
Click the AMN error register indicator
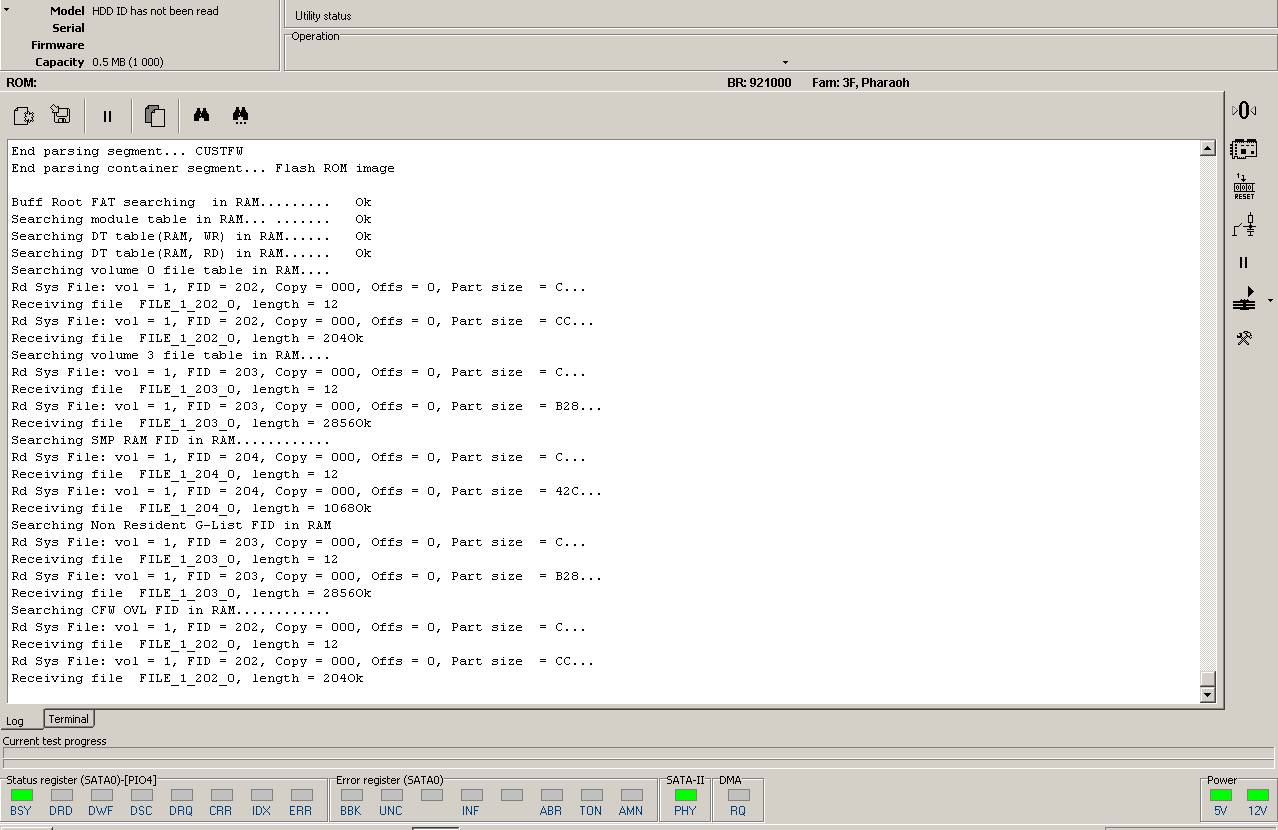pos(631,795)
